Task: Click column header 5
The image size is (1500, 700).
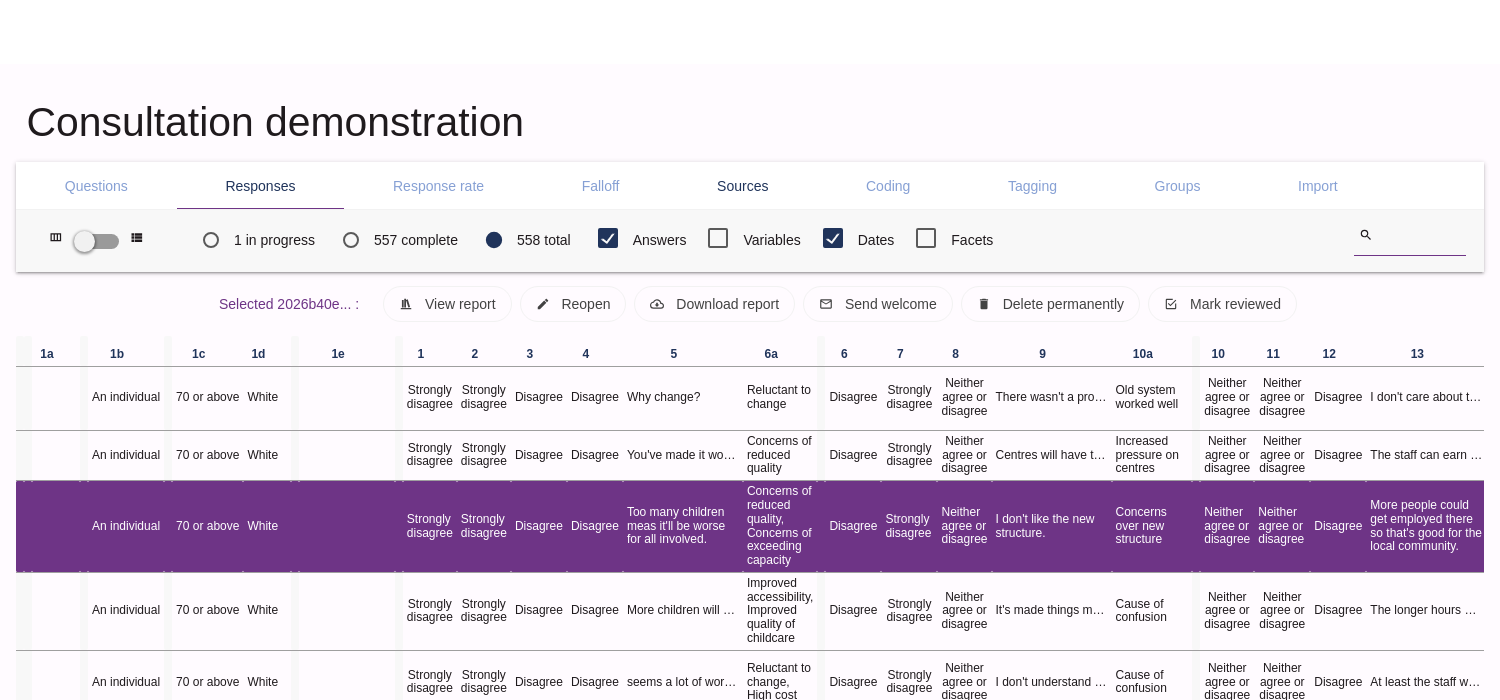Action: click(x=674, y=354)
